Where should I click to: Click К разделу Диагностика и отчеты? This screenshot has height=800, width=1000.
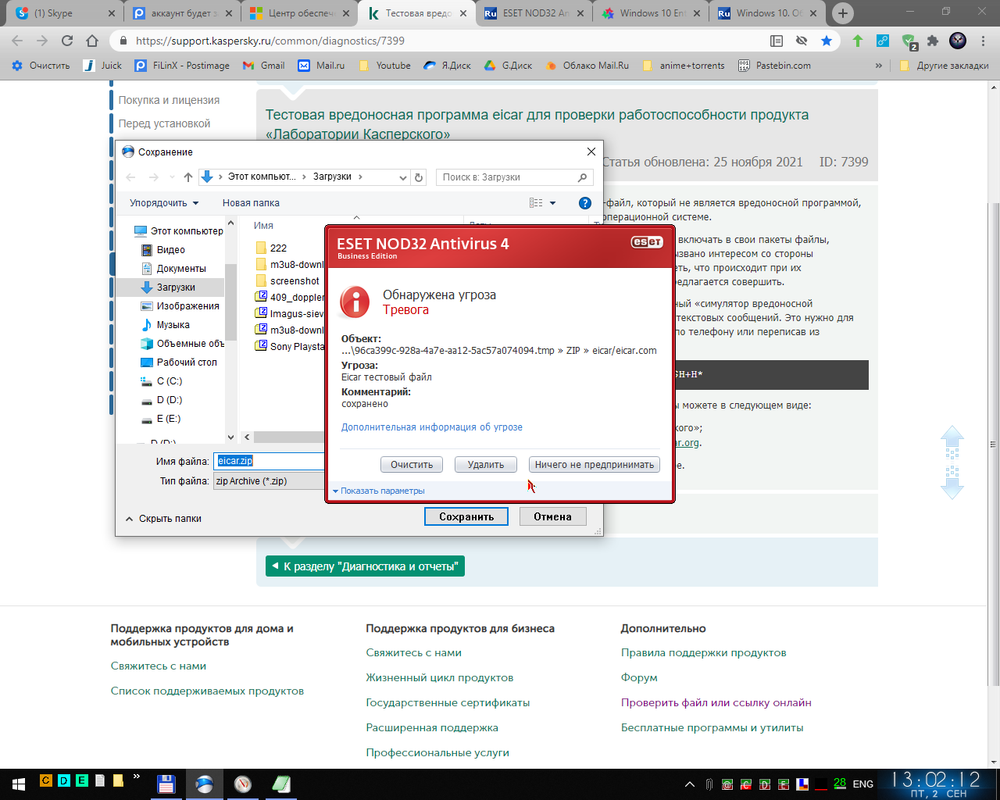tap(365, 567)
